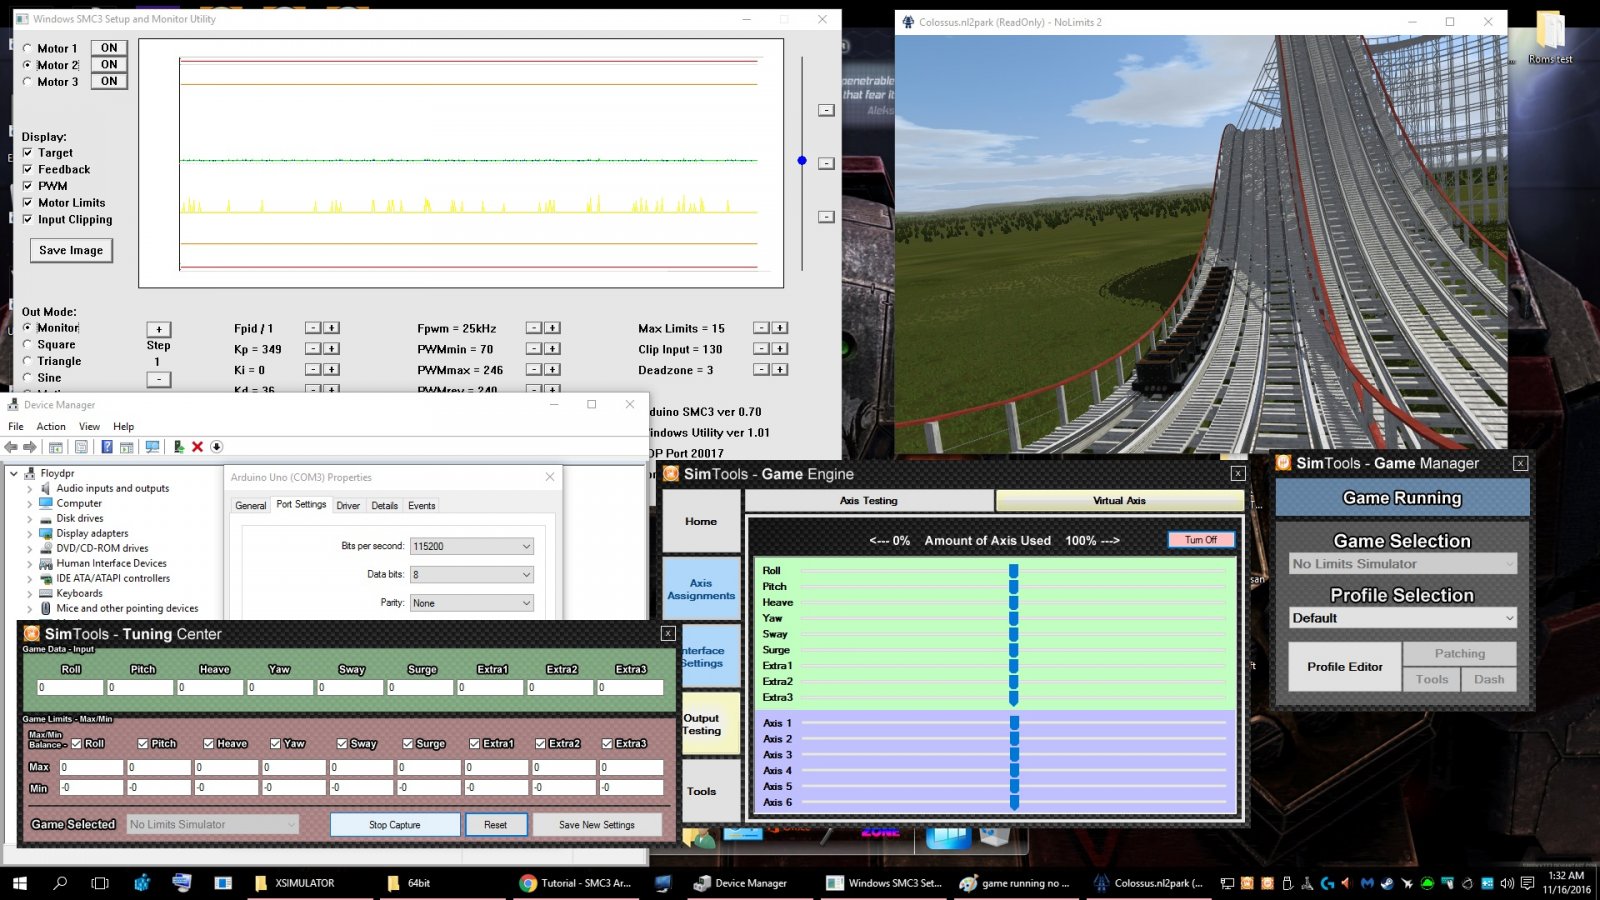The height and width of the screenshot is (900, 1600).
Task: Close the SimTools Game Manager window
Action: pyautogui.click(x=1520, y=463)
